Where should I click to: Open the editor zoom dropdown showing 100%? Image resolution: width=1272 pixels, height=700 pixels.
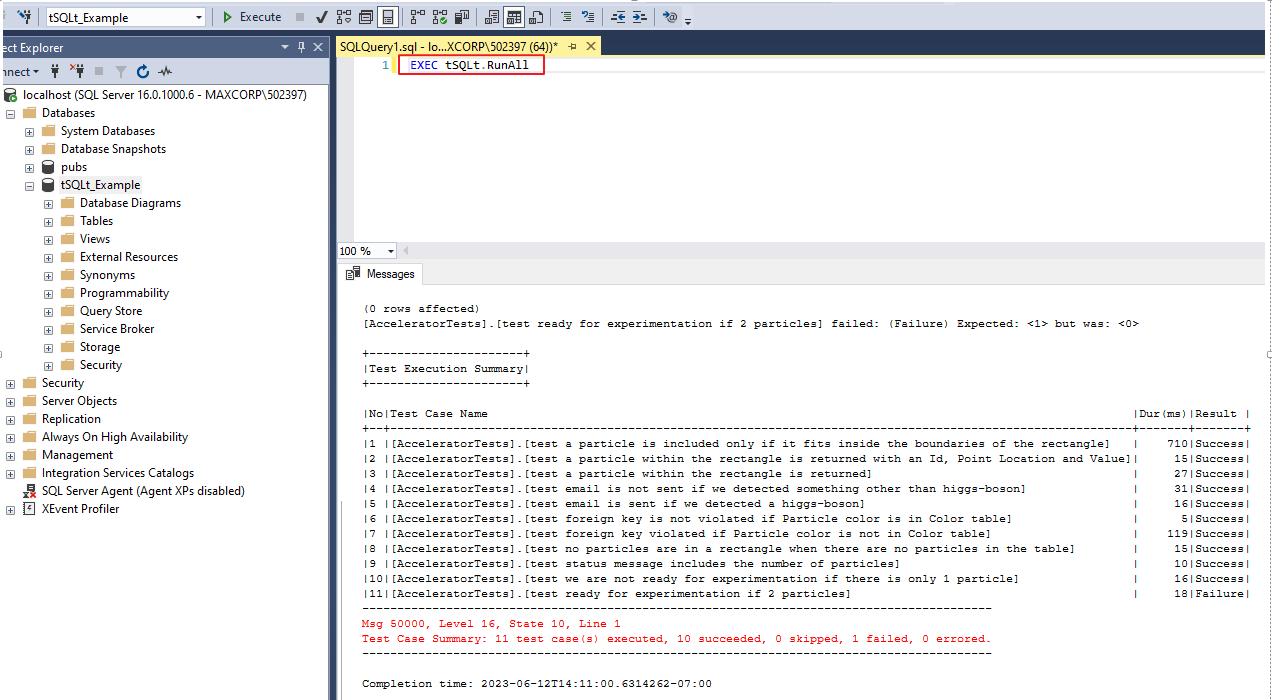365,251
